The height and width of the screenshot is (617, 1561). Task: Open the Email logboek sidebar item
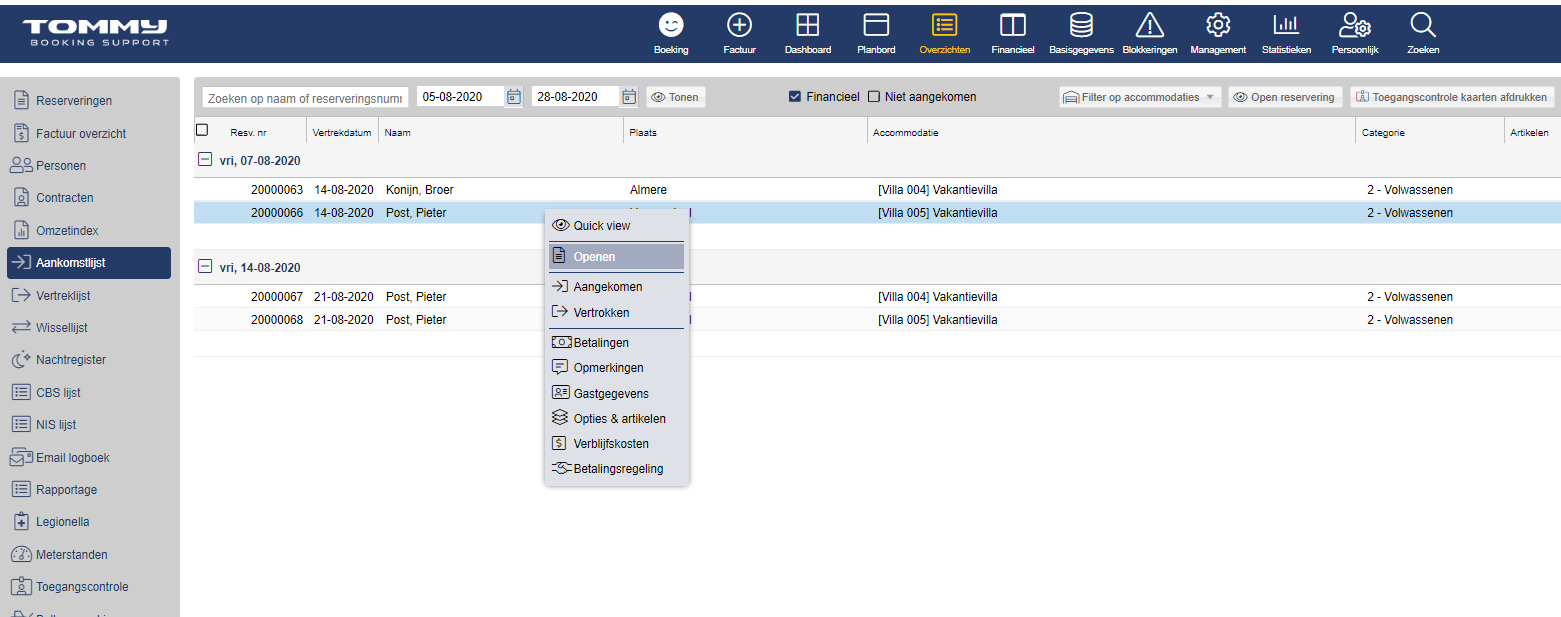(89, 457)
